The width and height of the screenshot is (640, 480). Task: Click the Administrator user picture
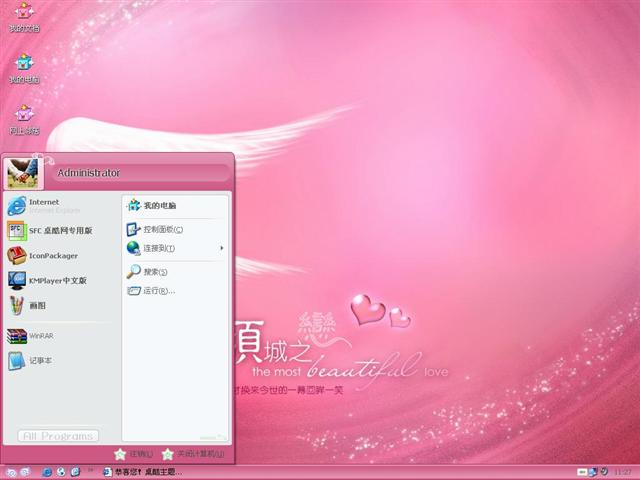coord(23,173)
